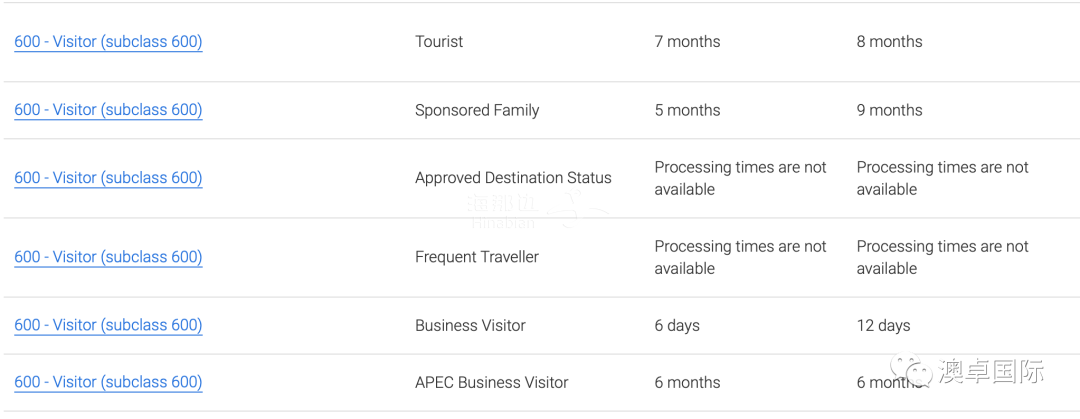Viewport: 1080px width, 419px height.
Task: Open the Visitor 600 link in Sponsored Family row
Action: click(x=108, y=110)
